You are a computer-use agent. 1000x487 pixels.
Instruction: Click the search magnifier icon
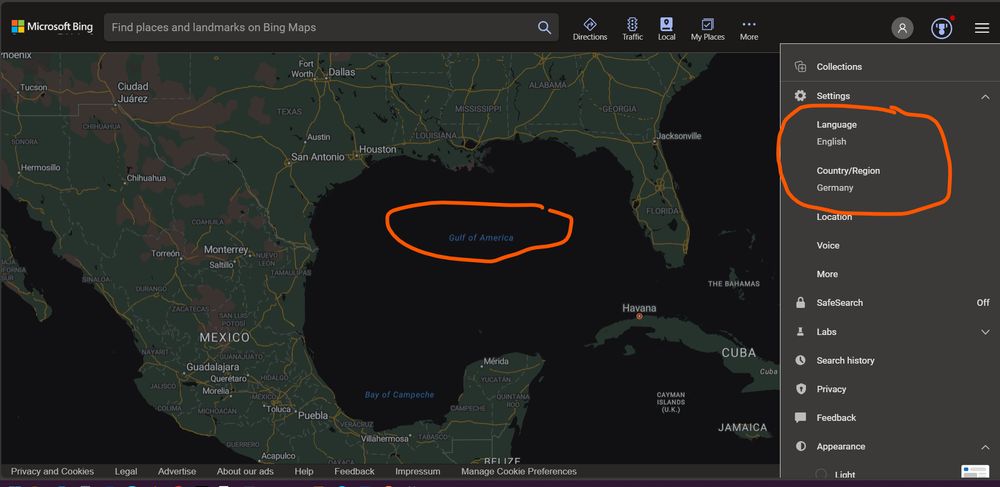click(544, 27)
